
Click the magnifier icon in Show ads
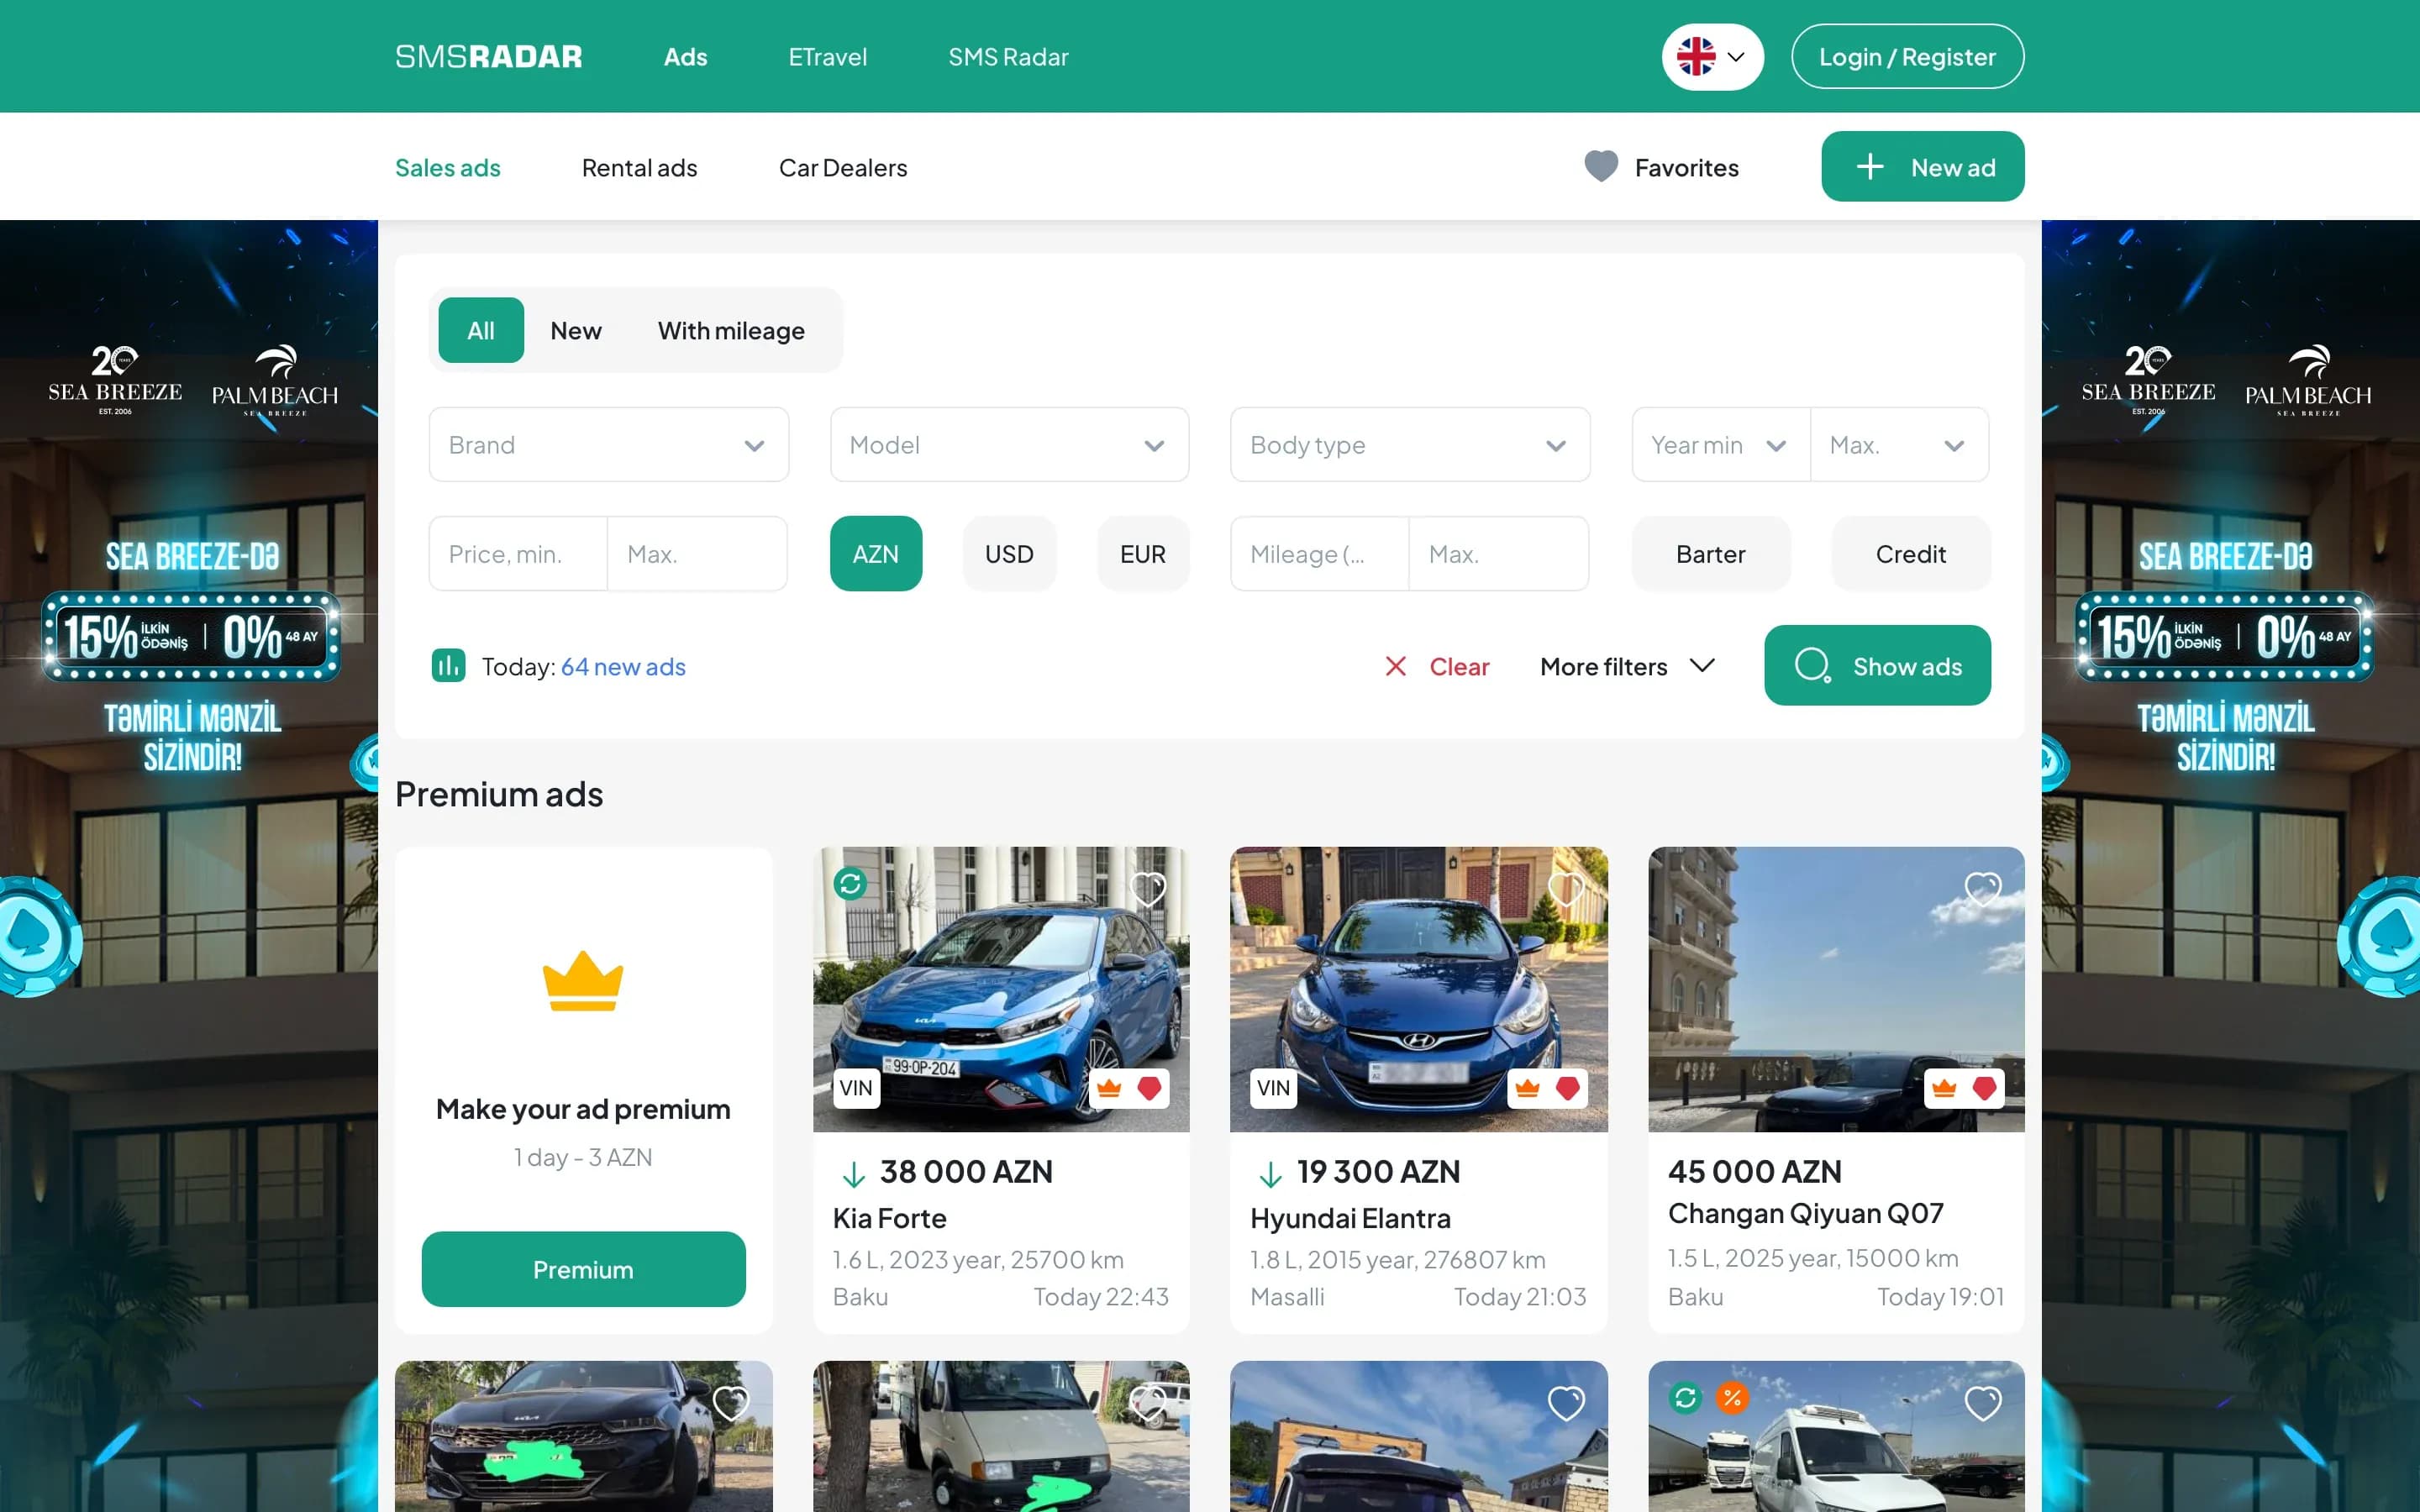coord(1812,665)
